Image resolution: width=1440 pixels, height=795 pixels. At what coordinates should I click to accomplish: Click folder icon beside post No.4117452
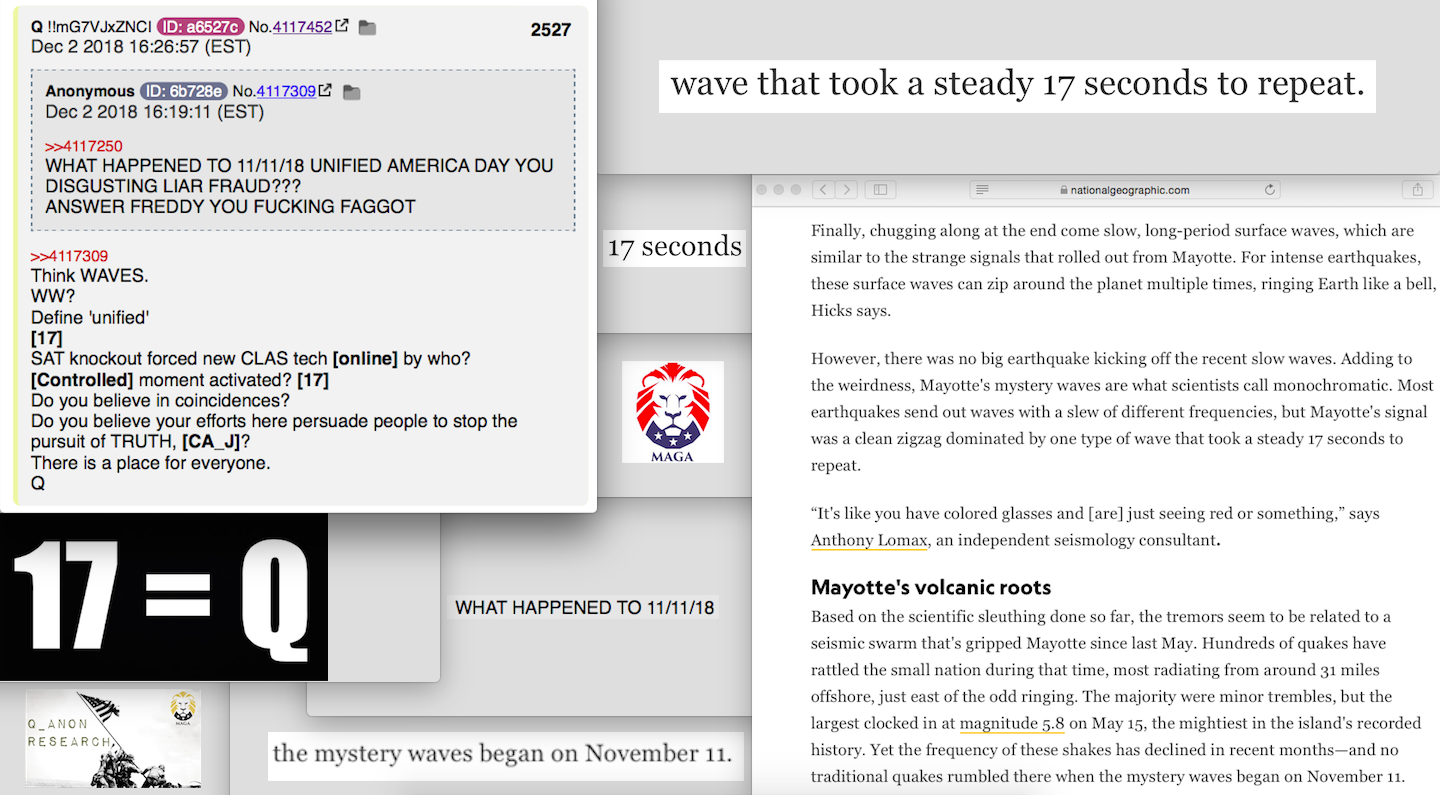367,28
